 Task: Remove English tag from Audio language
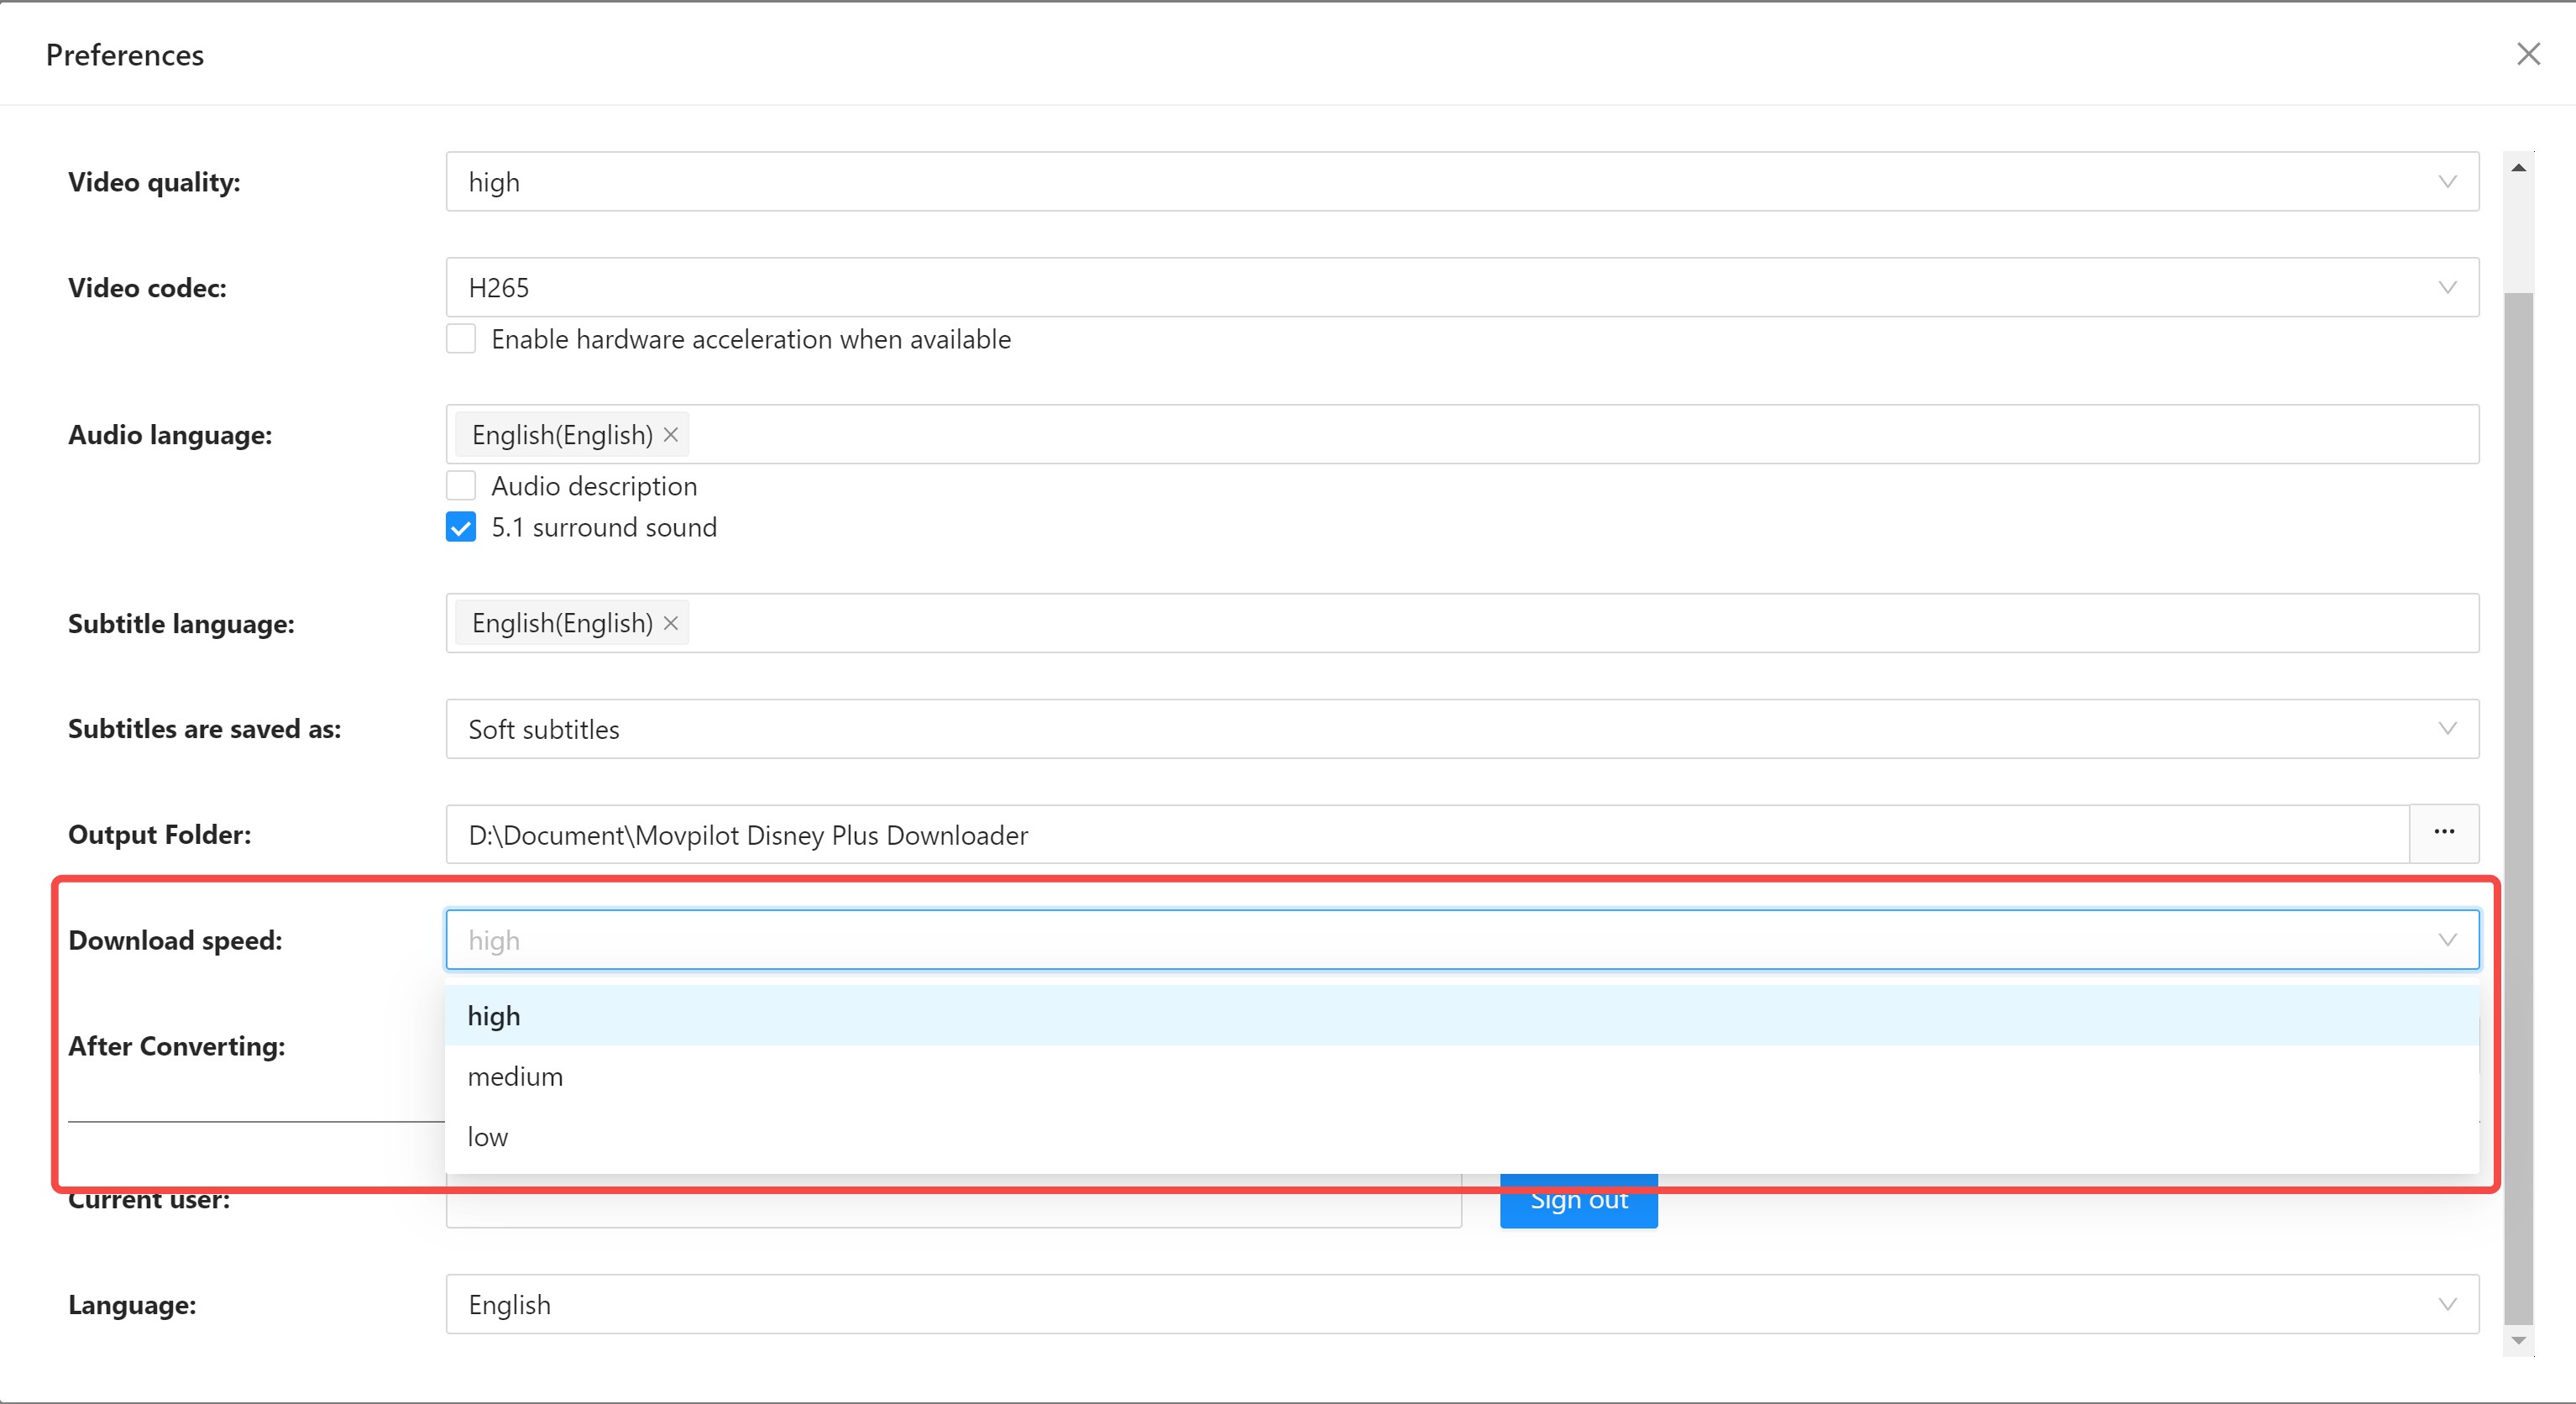pyautogui.click(x=671, y=435)
